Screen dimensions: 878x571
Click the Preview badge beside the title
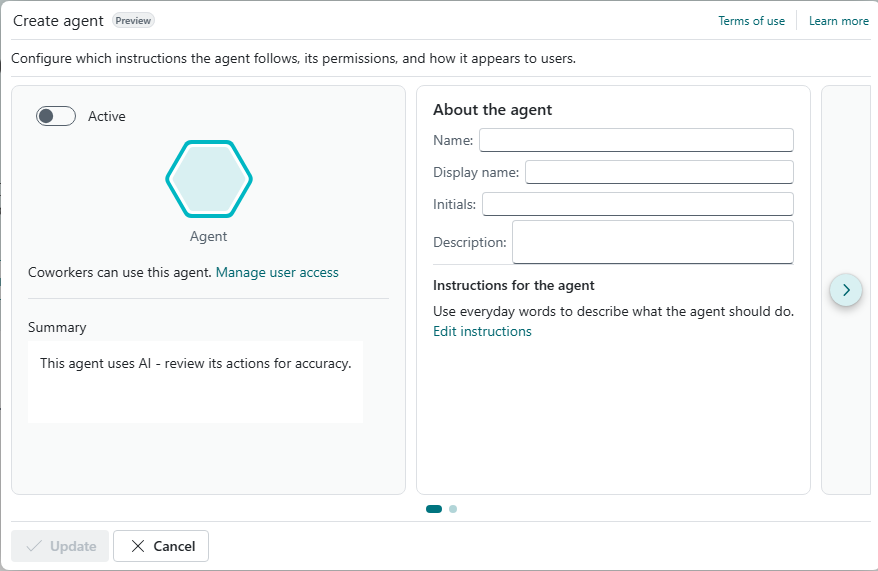point(133,20)
